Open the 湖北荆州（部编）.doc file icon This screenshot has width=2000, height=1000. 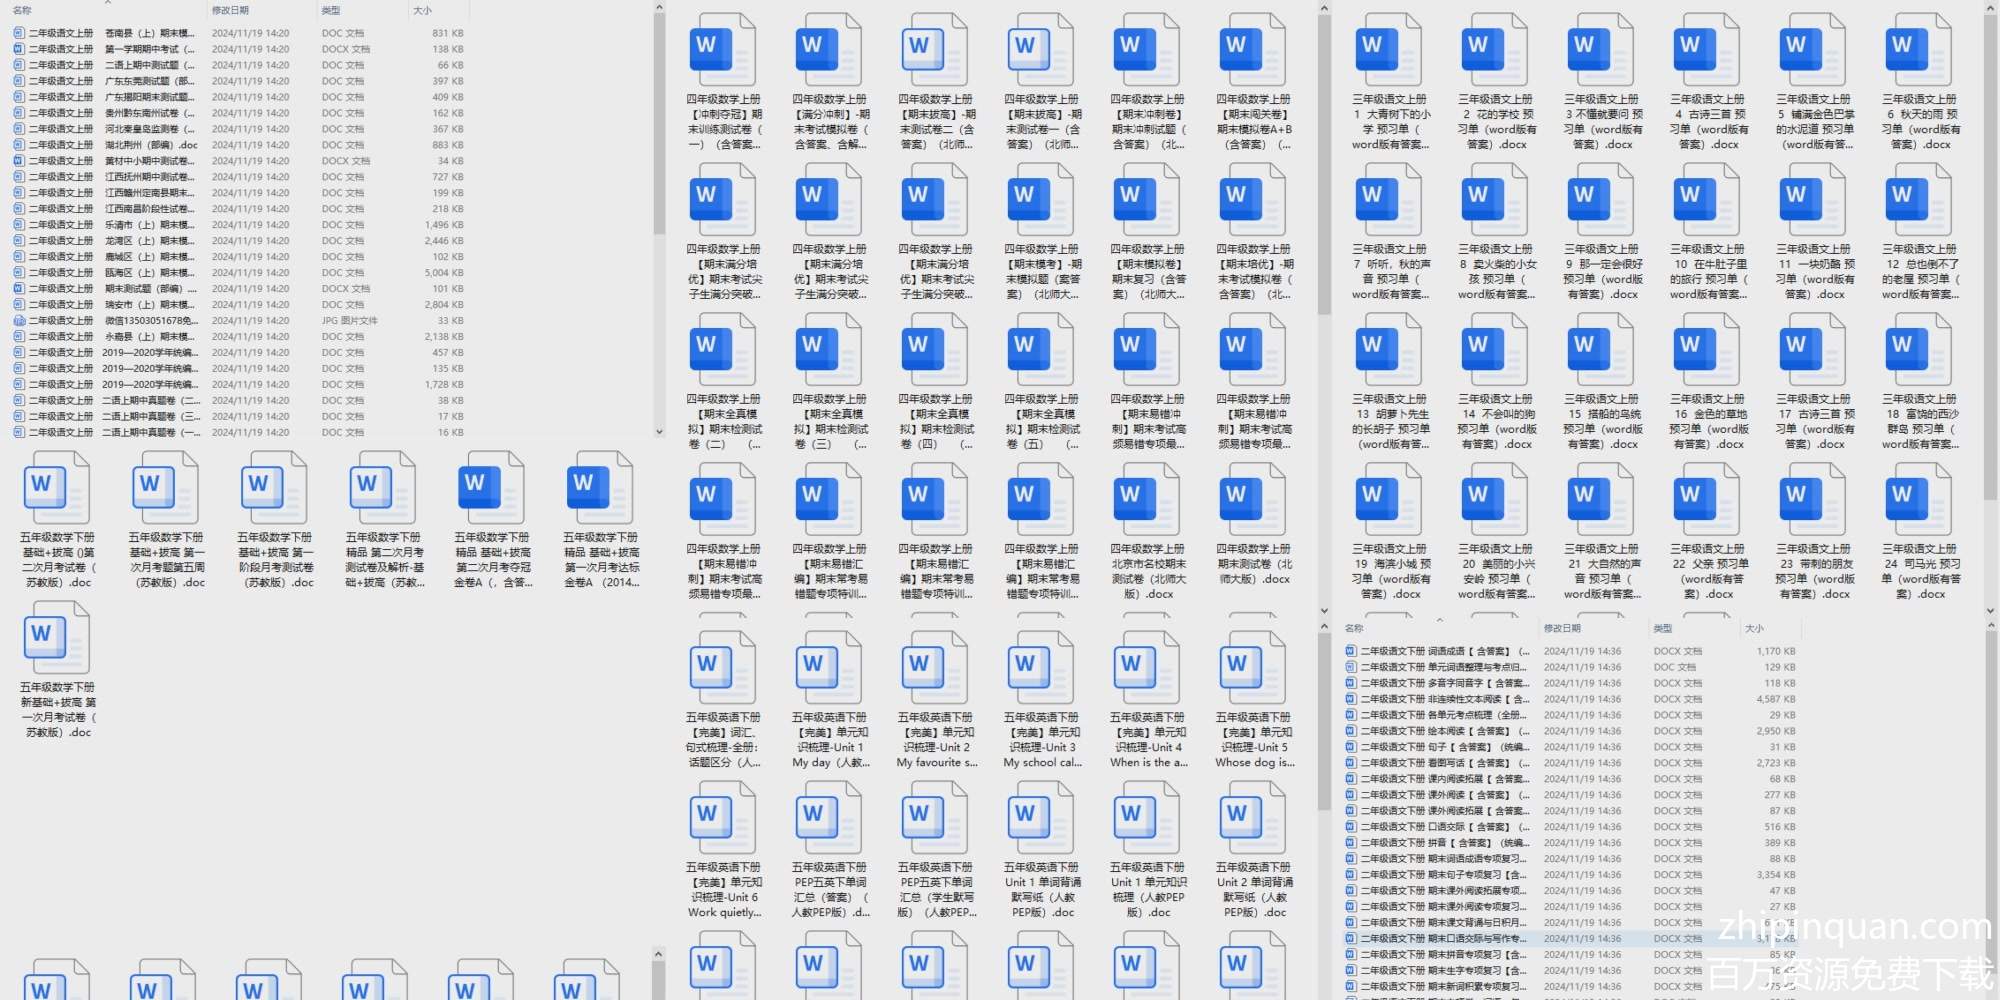point(20,145)
